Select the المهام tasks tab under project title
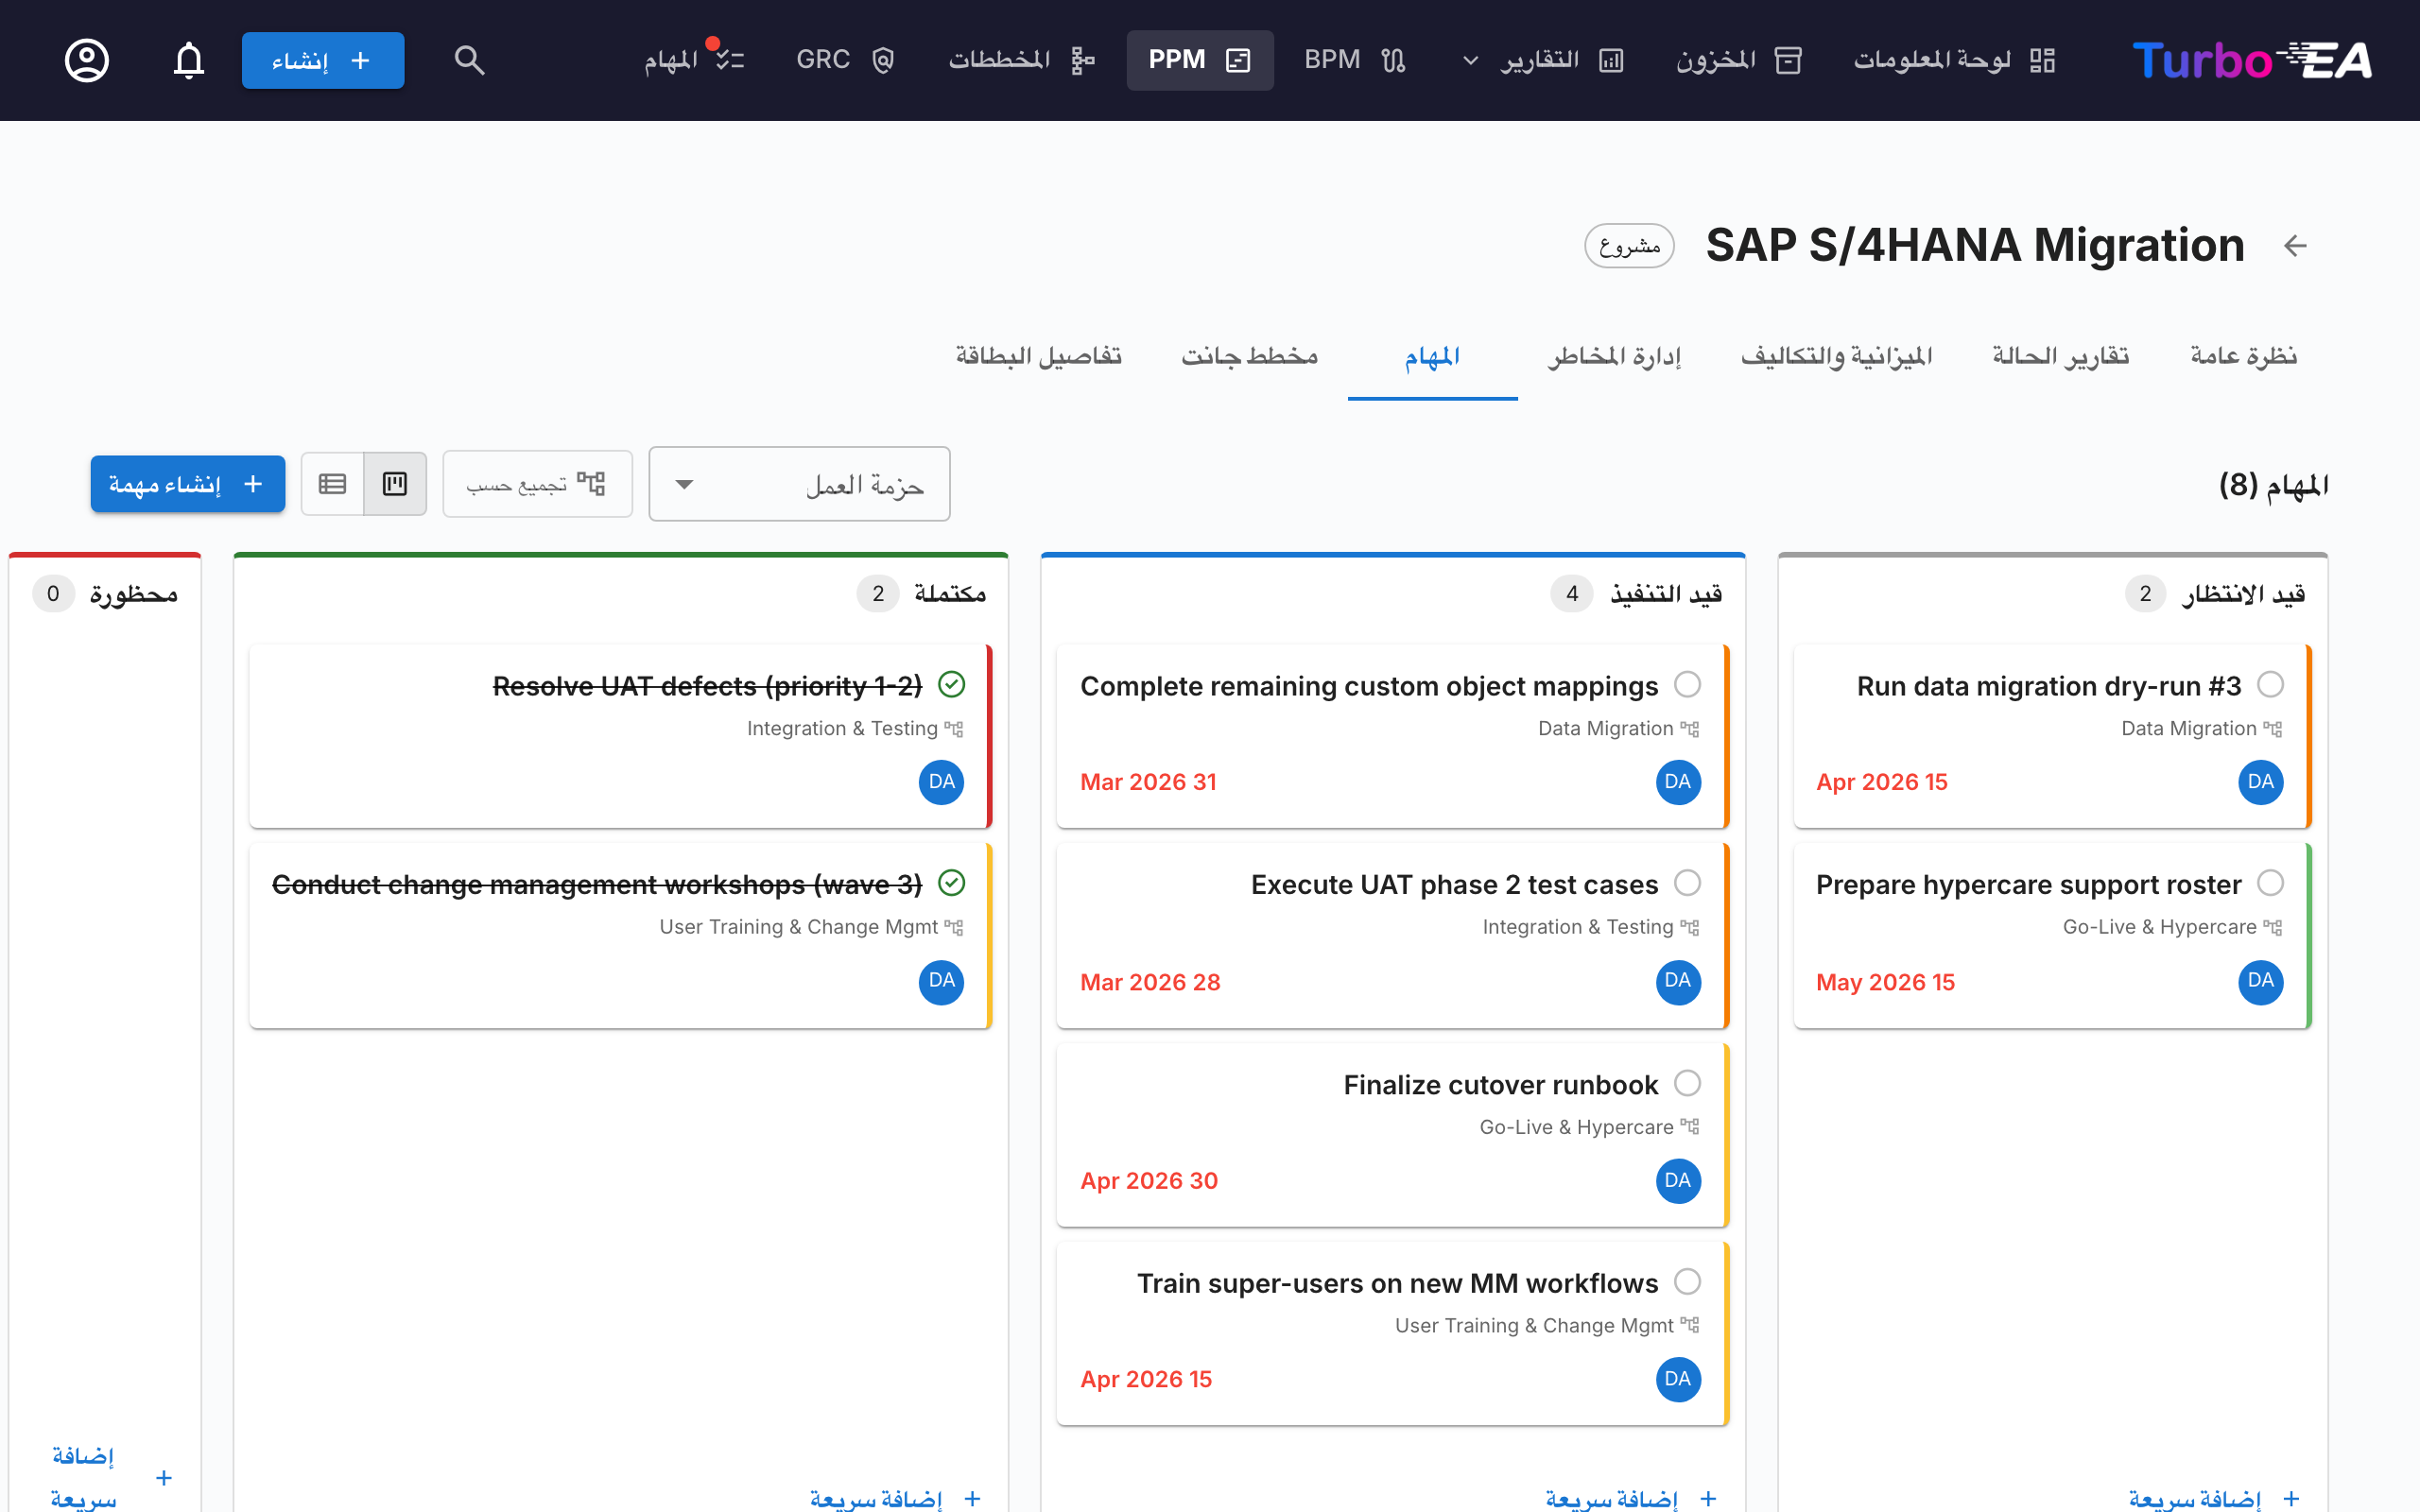The height and width of the screenshot is (1512, 2420). click(x=1432, y=357)
